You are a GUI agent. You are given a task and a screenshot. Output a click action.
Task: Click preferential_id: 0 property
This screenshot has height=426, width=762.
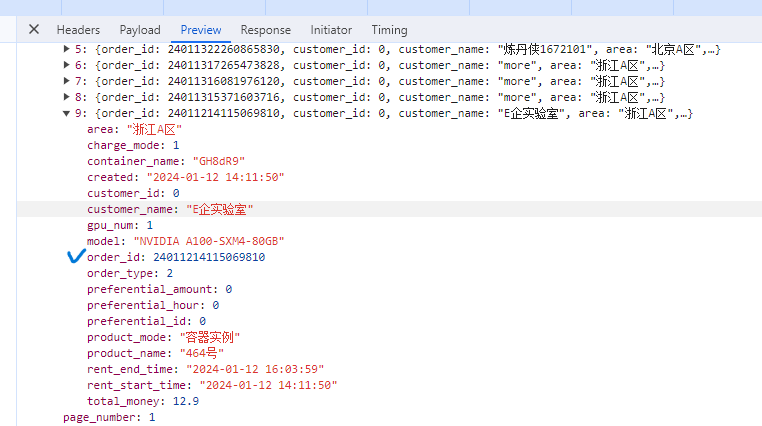[146, 321]
